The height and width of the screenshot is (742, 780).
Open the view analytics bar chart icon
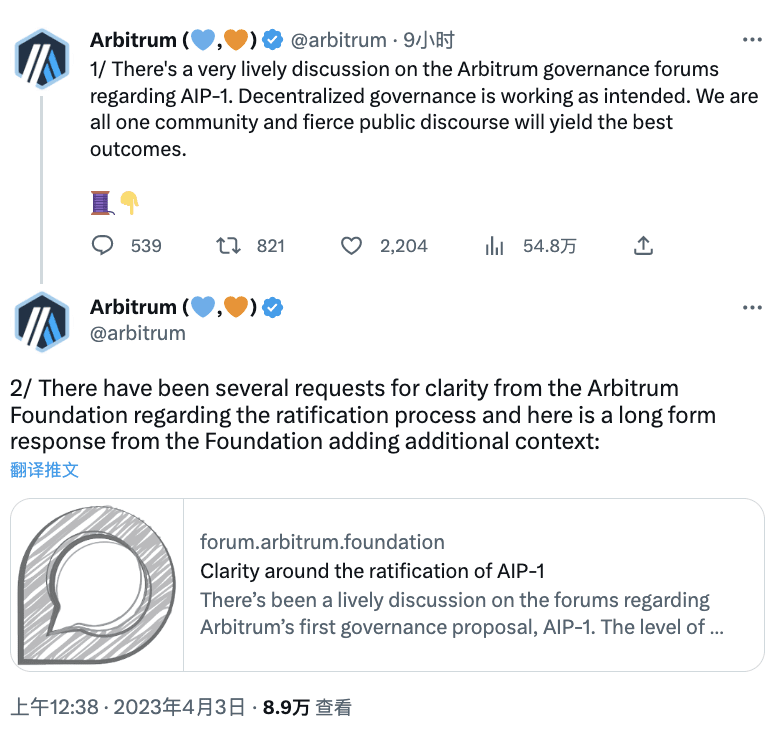493,245
